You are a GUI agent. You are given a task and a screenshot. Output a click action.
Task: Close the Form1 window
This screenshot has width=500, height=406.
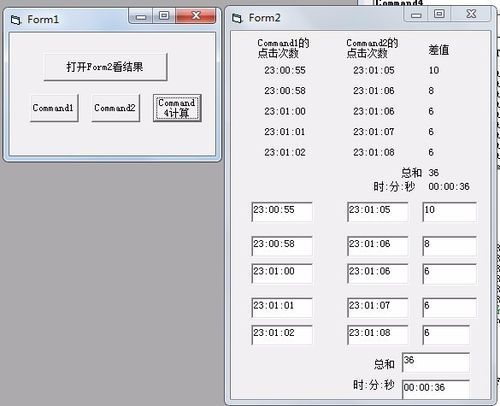tap(196, 16)
